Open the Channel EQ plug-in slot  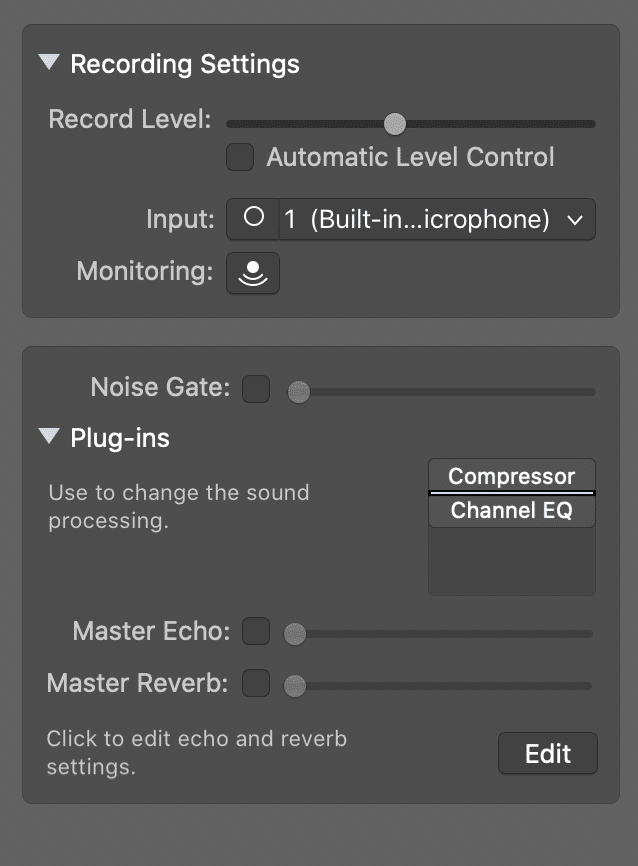[512, 511]
